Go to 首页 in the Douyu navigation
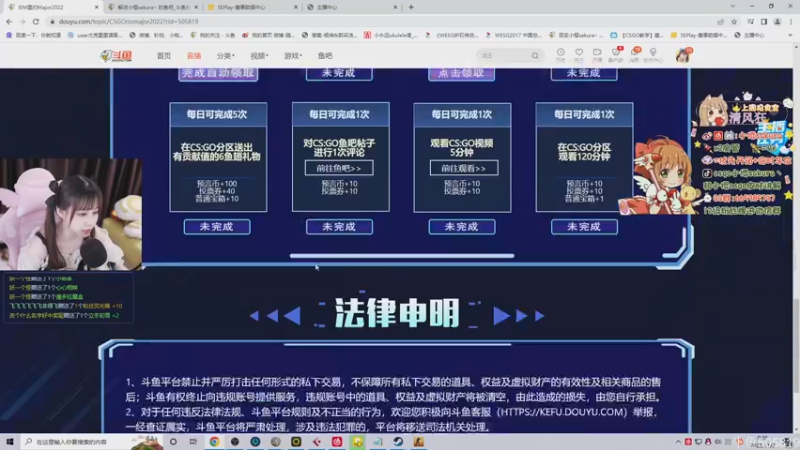Screen dimensions: 800x450 [x=164, y=56]
